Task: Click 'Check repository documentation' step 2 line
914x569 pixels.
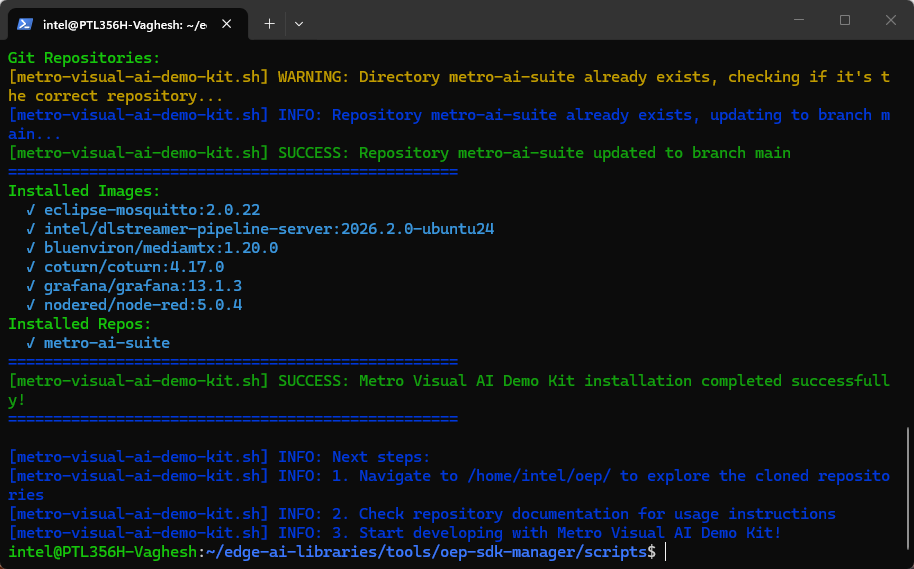Action: pos(422,514)
